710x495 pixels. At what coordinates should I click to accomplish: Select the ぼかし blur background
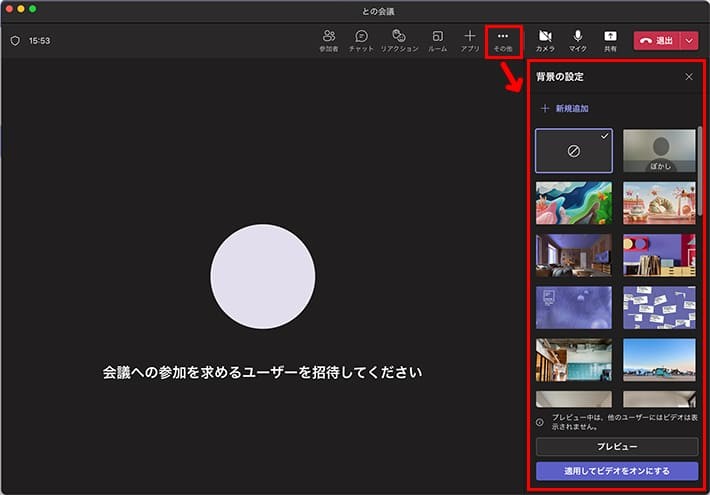(x=659, y=151)
